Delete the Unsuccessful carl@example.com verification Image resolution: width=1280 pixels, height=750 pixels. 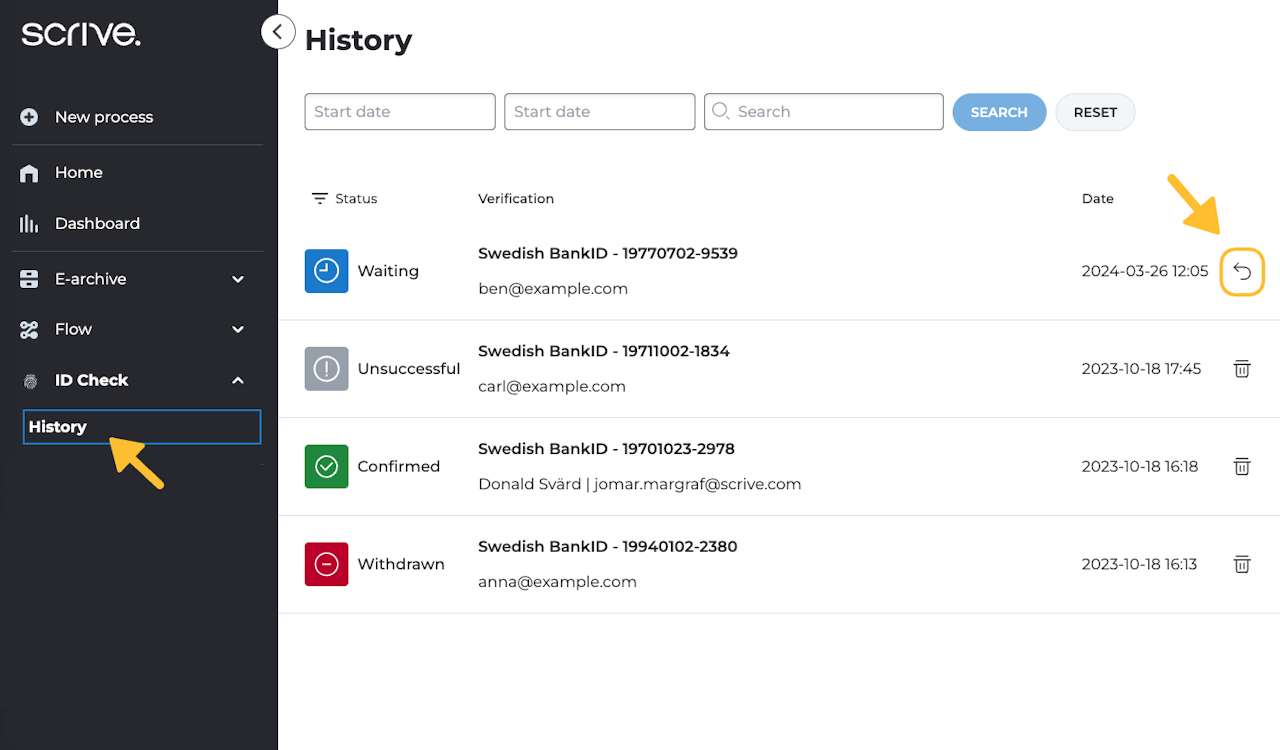[x=1242, y=369]
